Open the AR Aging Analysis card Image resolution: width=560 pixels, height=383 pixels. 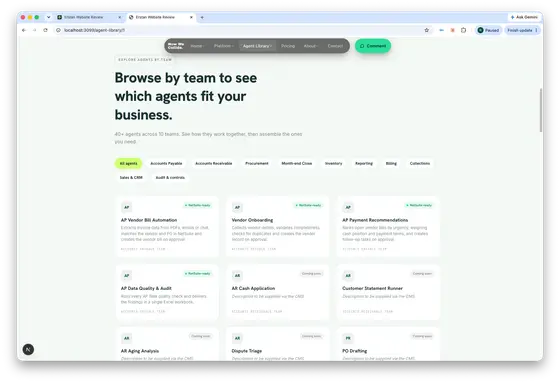(x=167, y=344)
